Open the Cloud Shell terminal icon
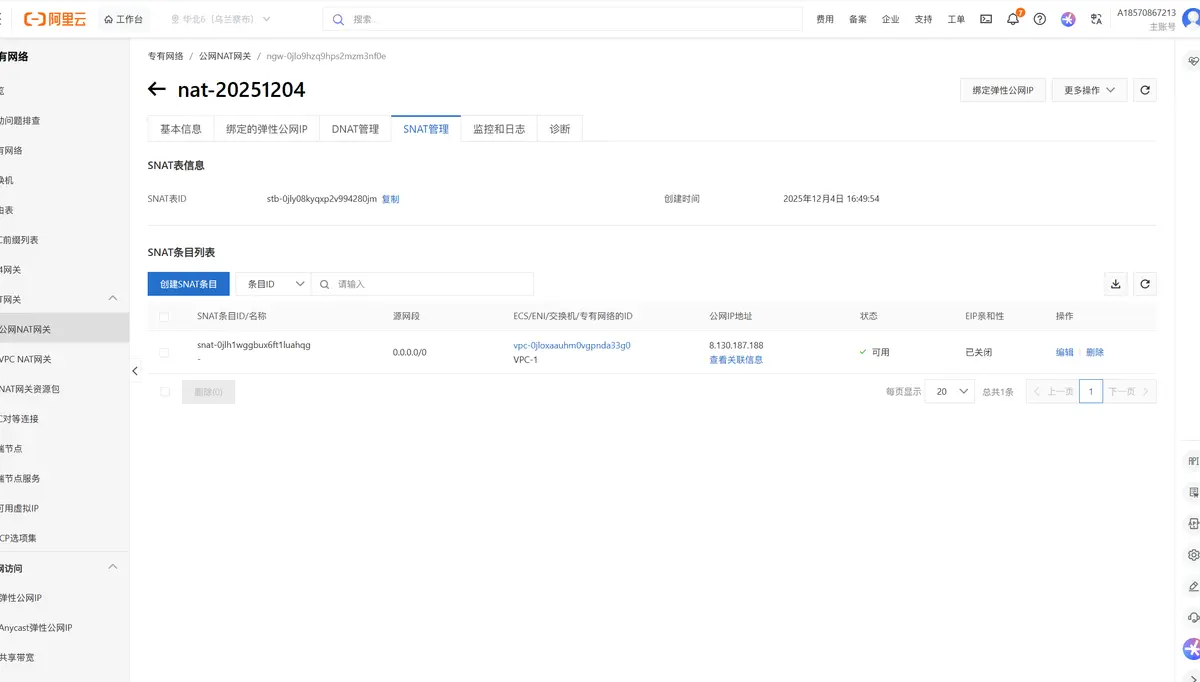 point(986,19)
